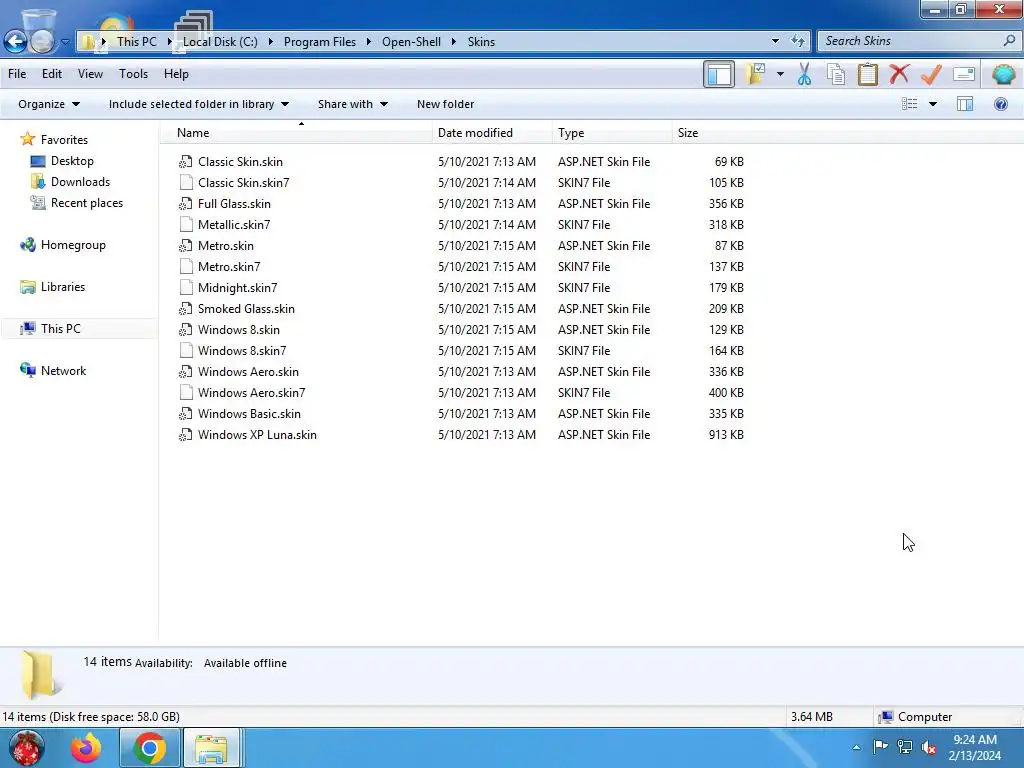Launch Chrome from the taskbar
Image resolution: width=1024 pixels, height=768 pixels.
150,748
